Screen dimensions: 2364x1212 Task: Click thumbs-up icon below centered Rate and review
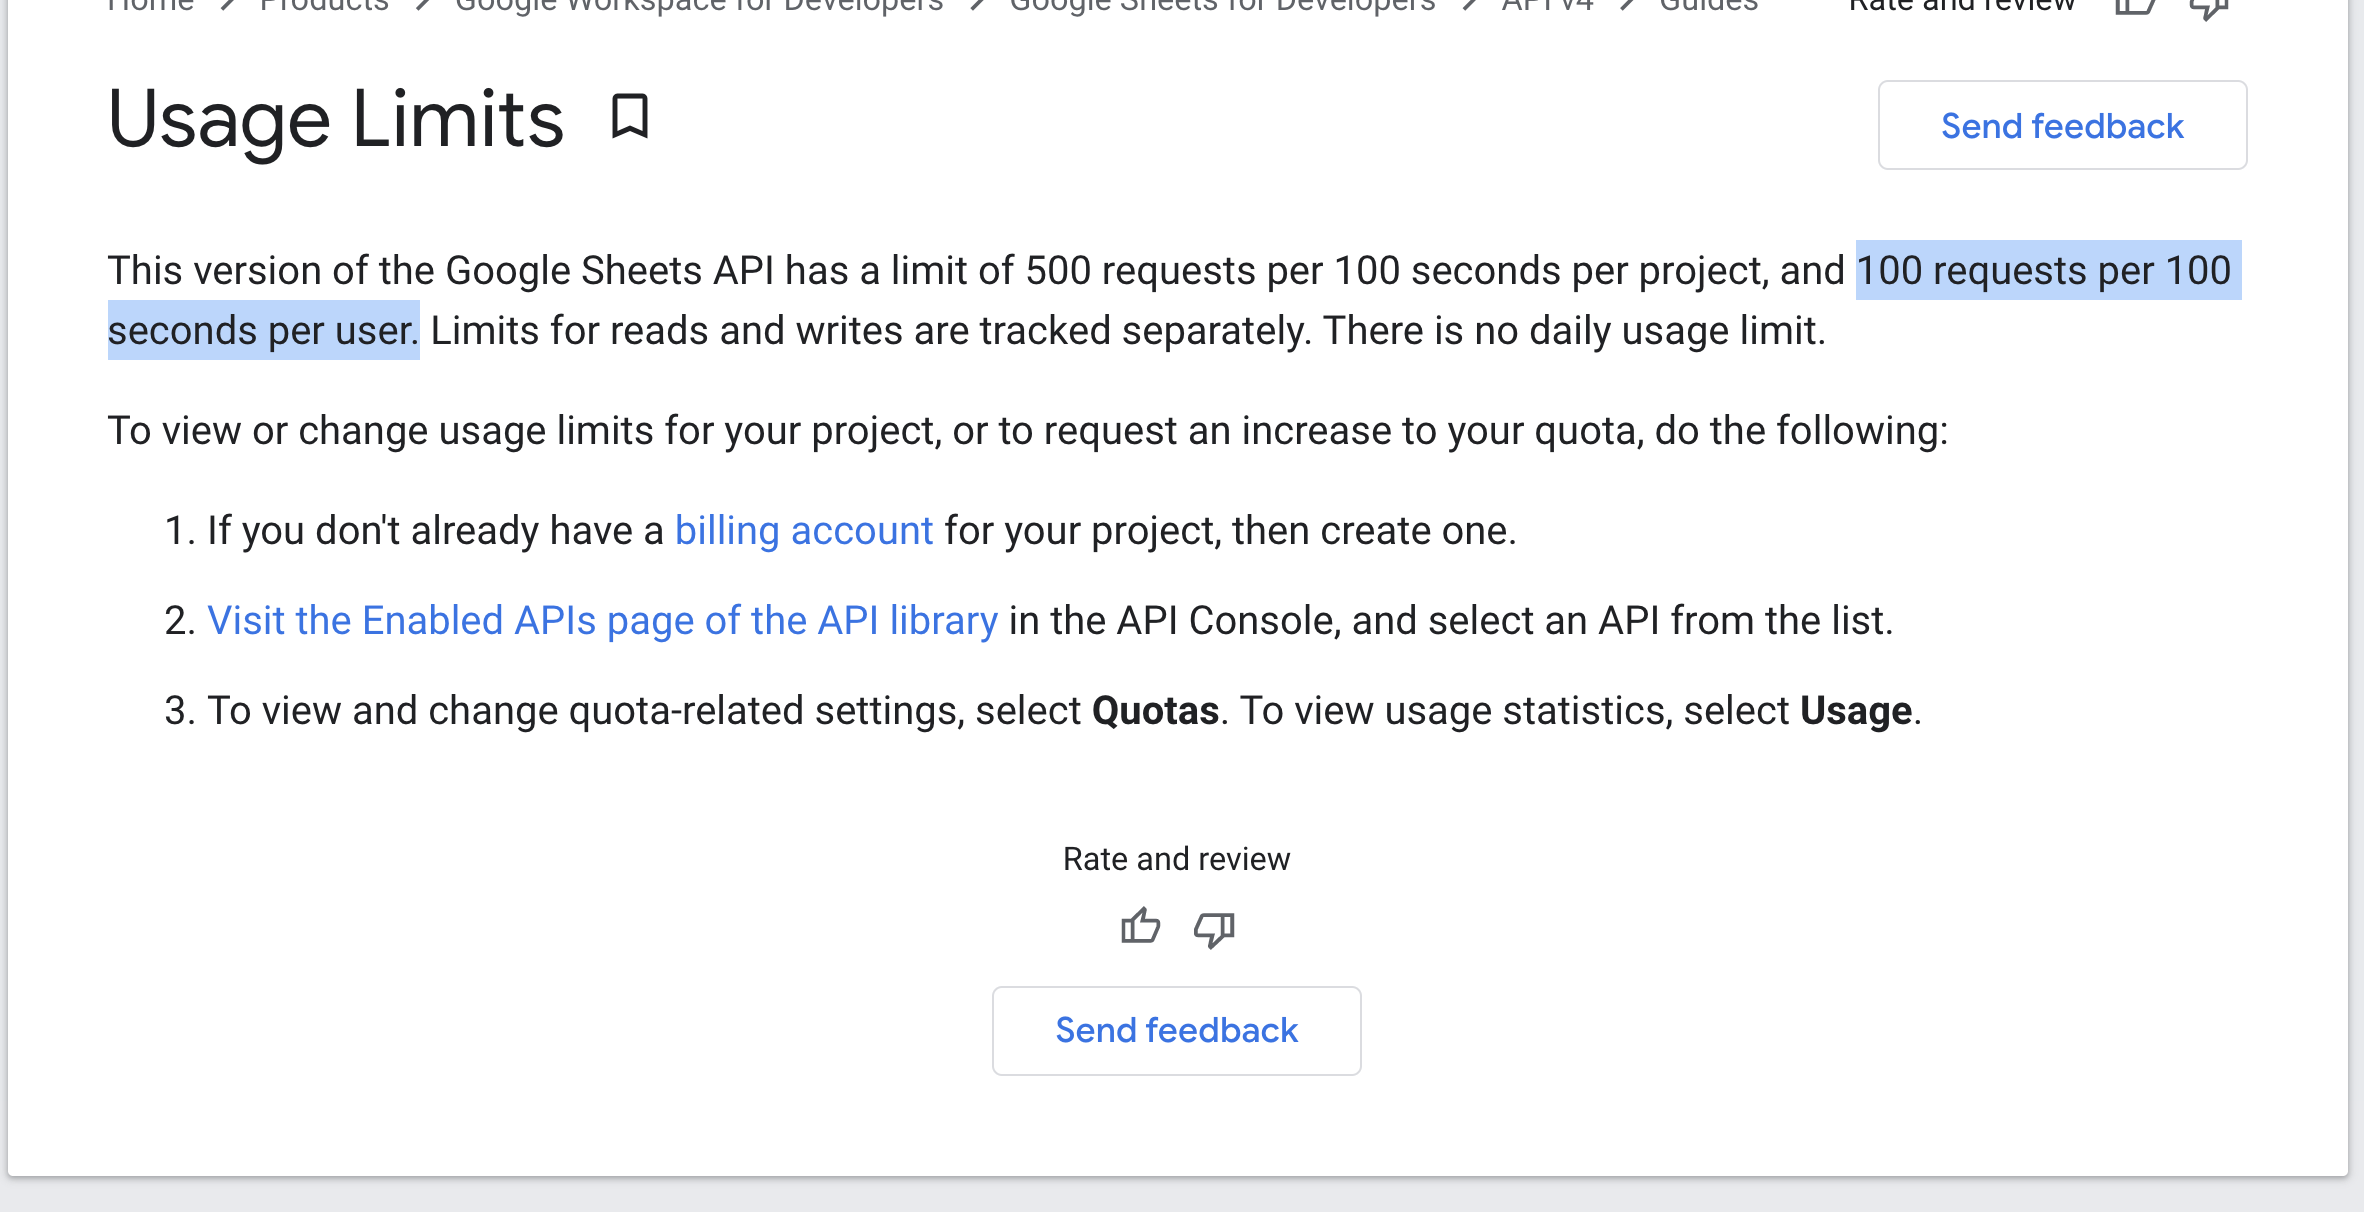click(x=1140, y=928)
